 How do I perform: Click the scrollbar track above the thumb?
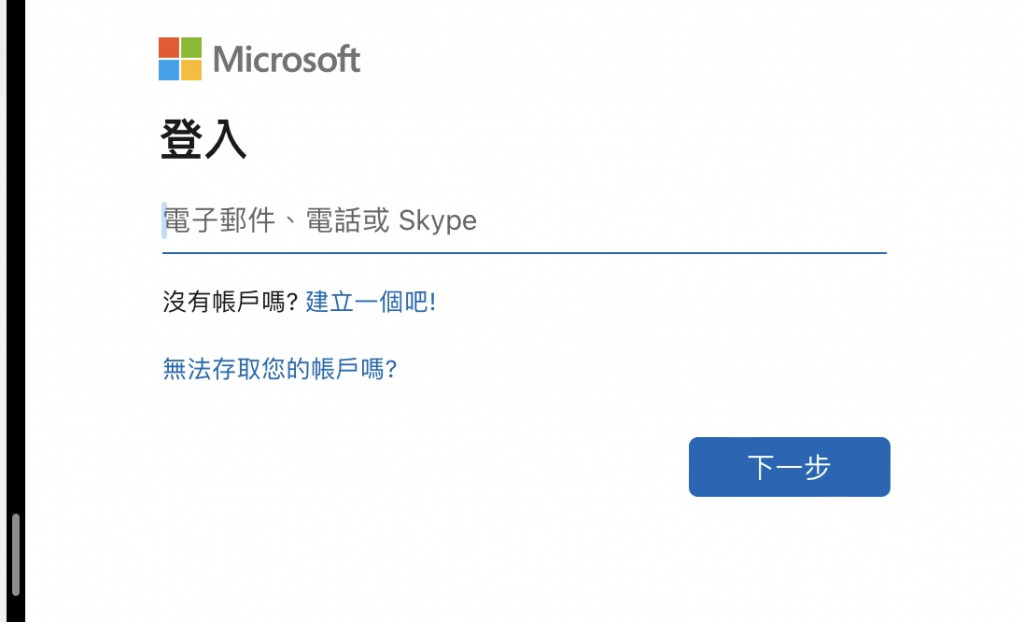[x=15, y=300]
